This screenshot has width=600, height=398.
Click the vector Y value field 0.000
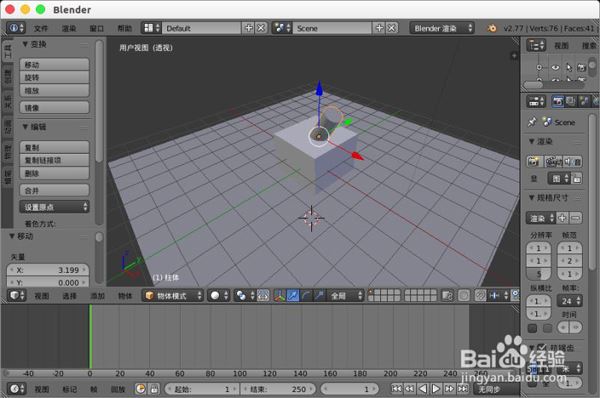coord(48,282)
